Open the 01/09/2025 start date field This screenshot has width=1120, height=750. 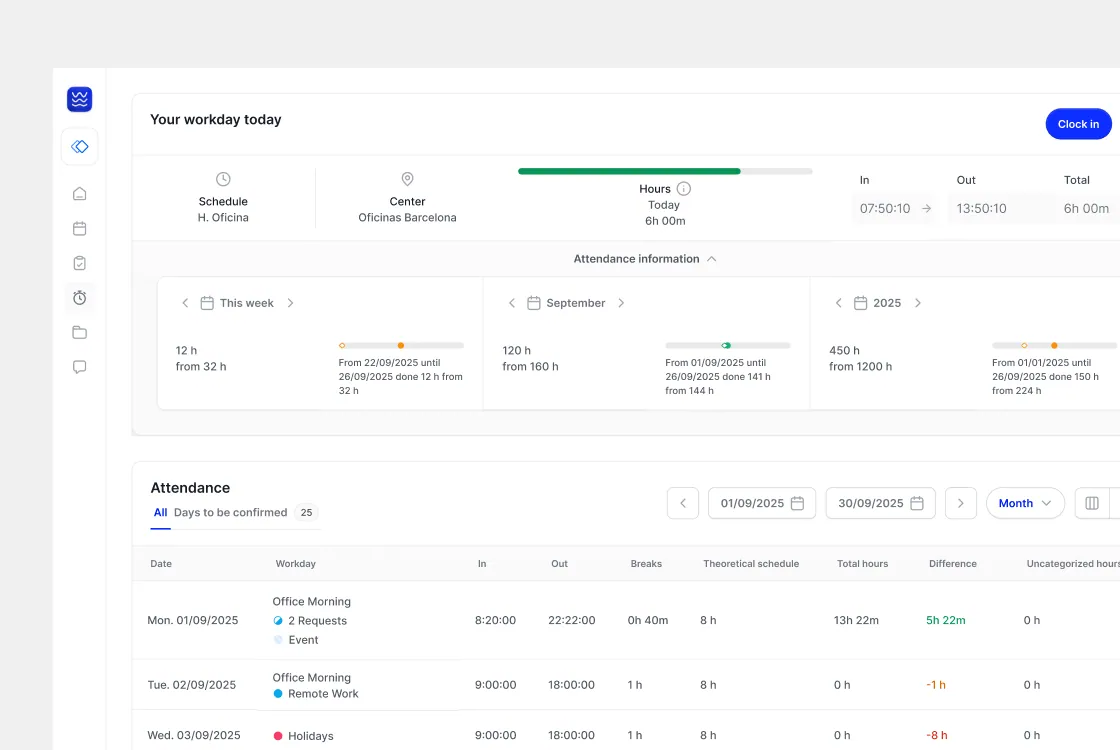coord(761,503)
